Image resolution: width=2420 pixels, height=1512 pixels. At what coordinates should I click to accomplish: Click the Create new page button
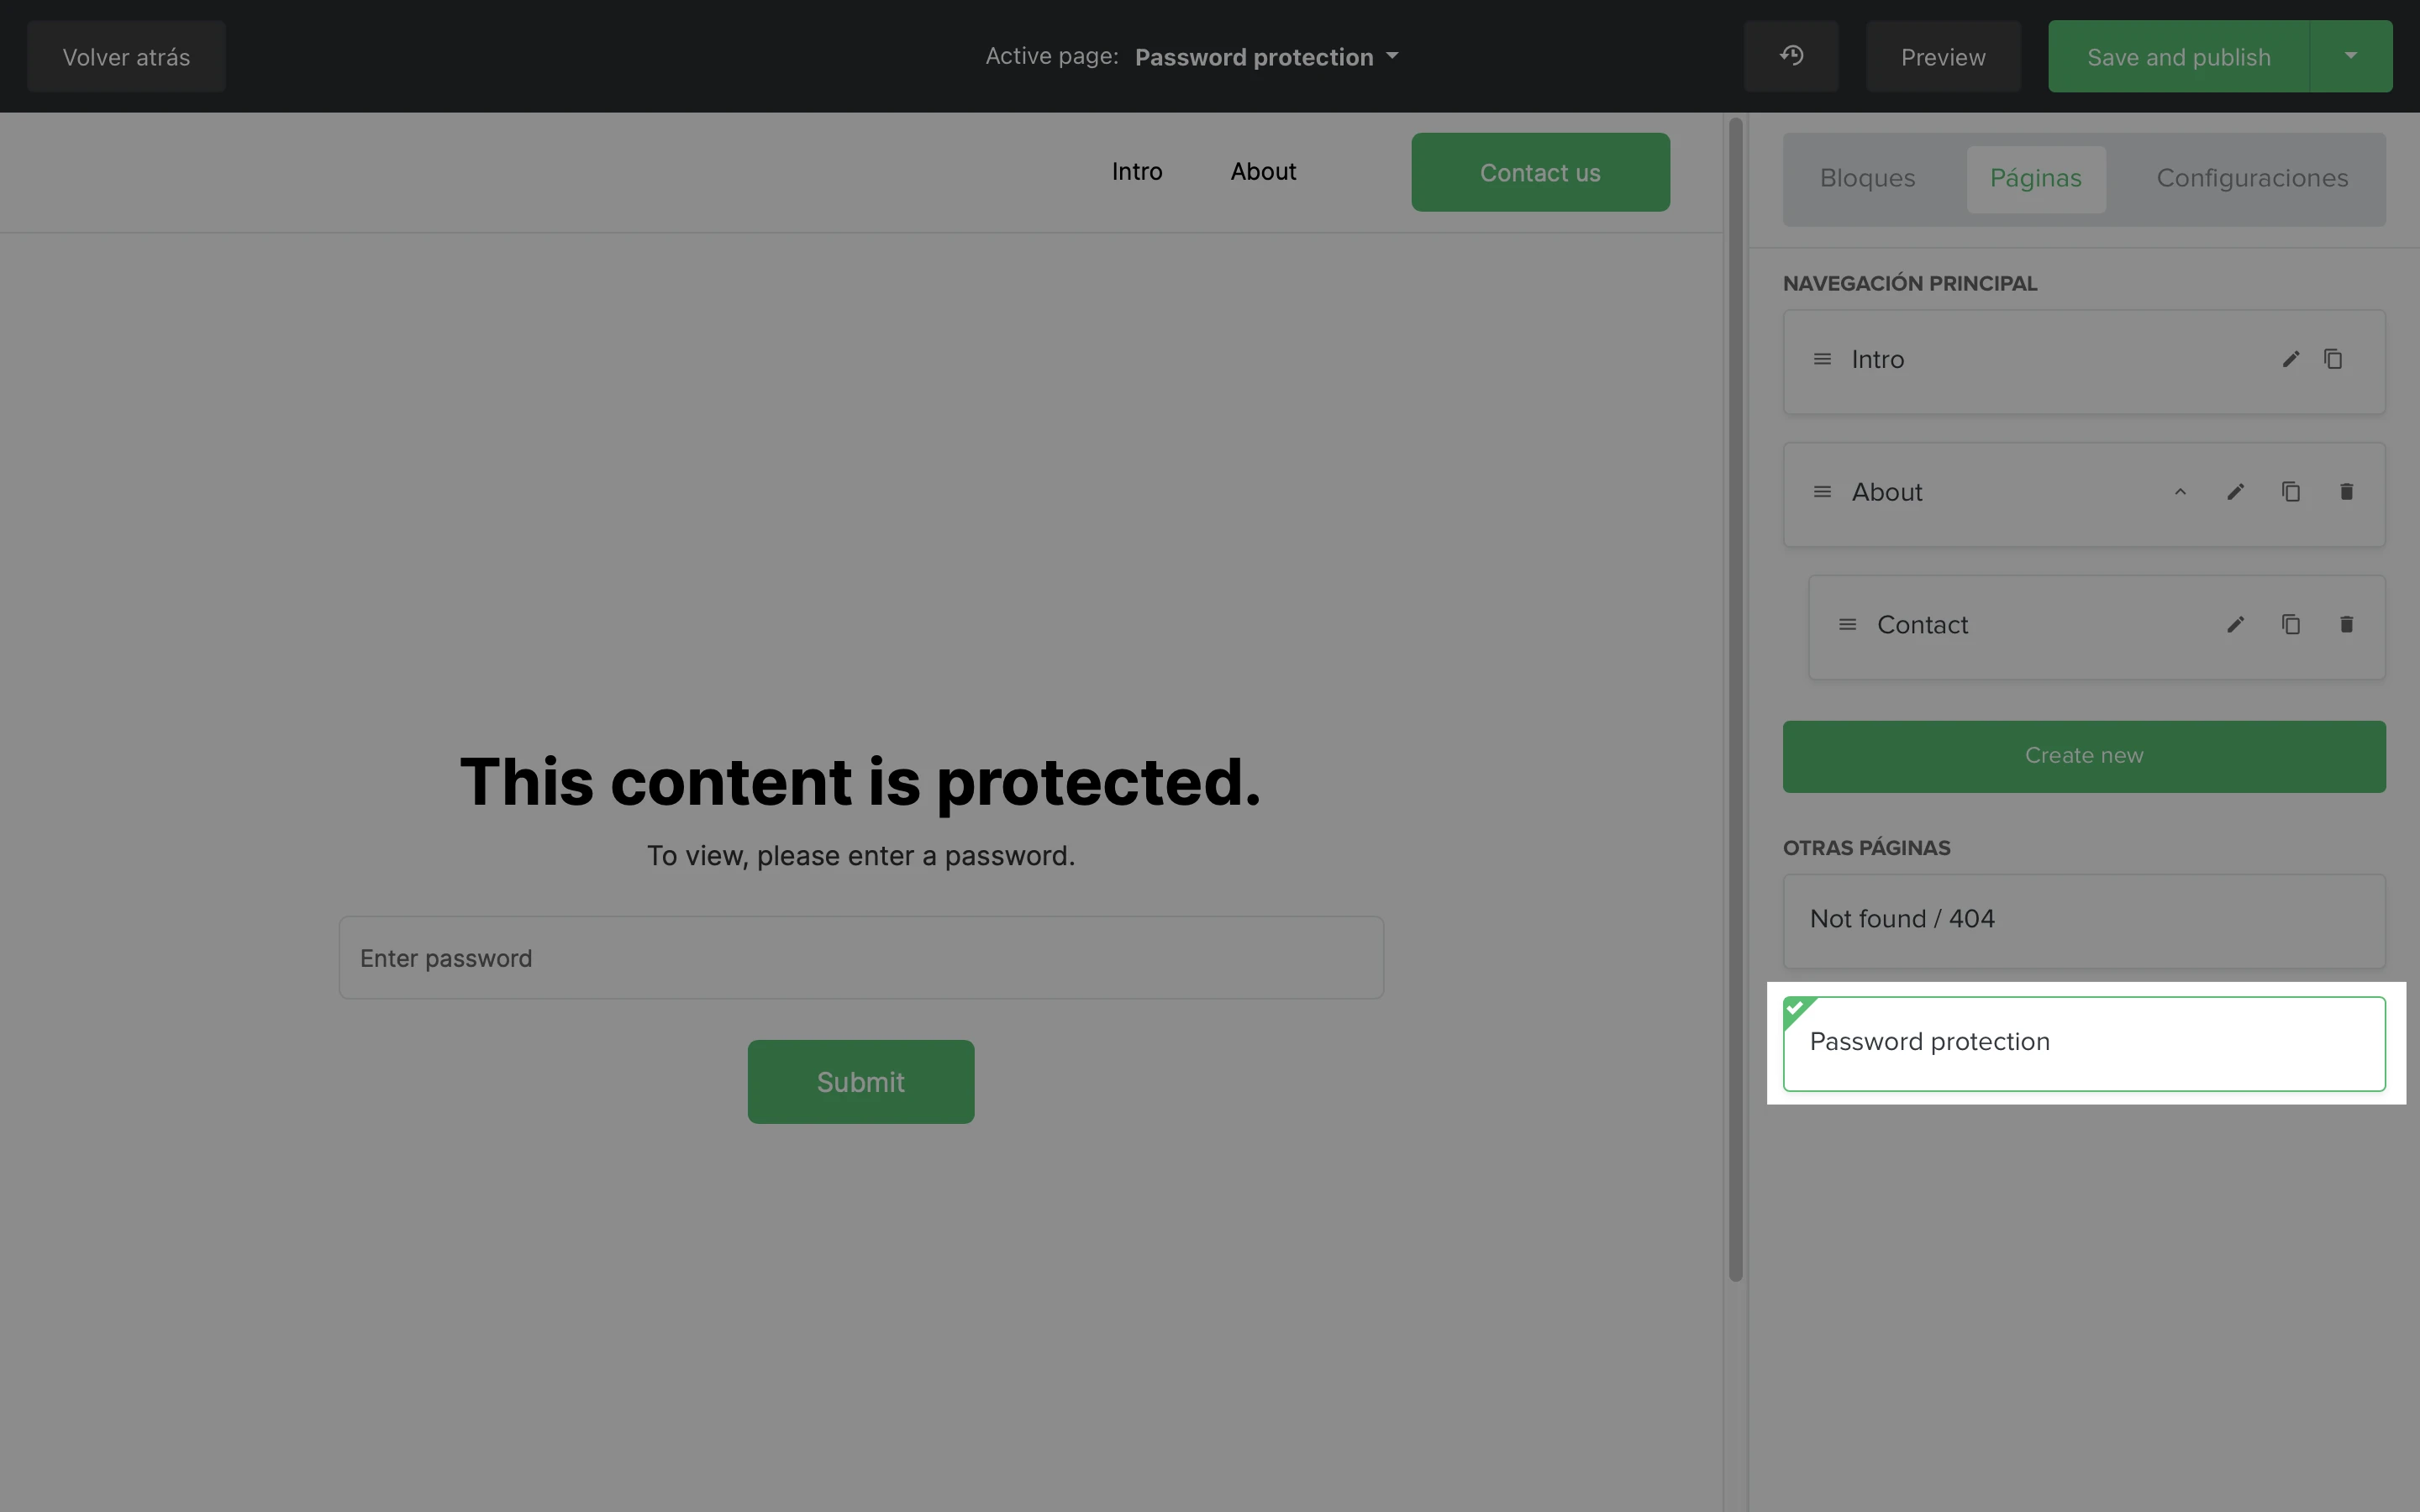tap(2084, 756)
